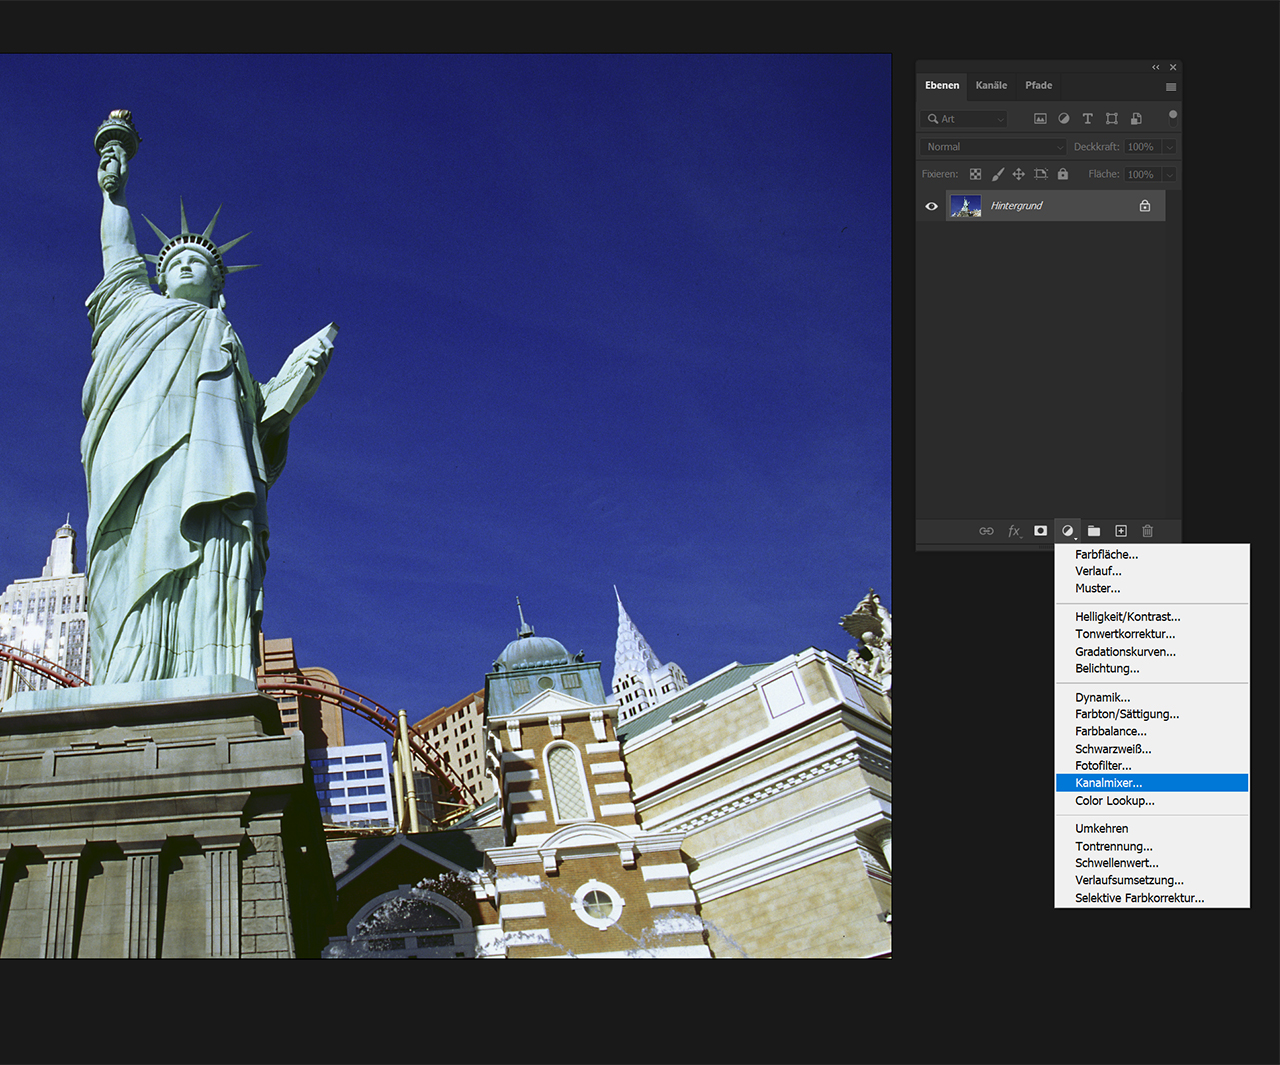Viewport: 1280px width, 1065px height.
Task: Click the link layers chain icon
Action: [x=986, y=531]
